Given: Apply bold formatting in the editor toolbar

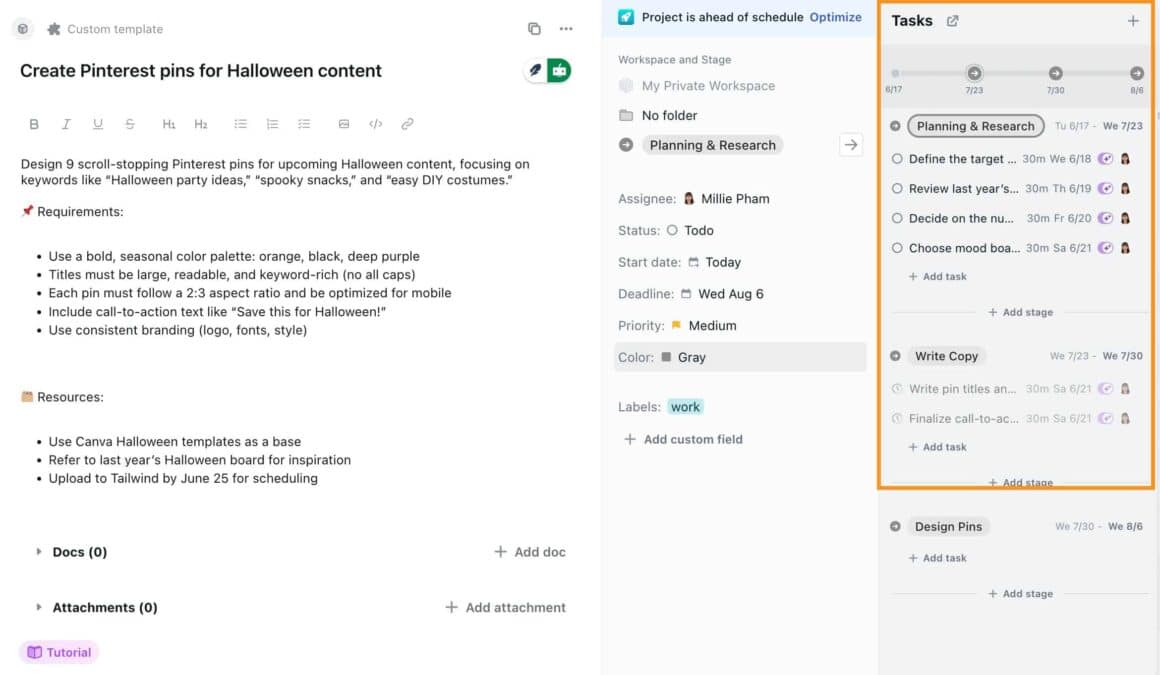Looking at the screenshot, I should (33, 123).
